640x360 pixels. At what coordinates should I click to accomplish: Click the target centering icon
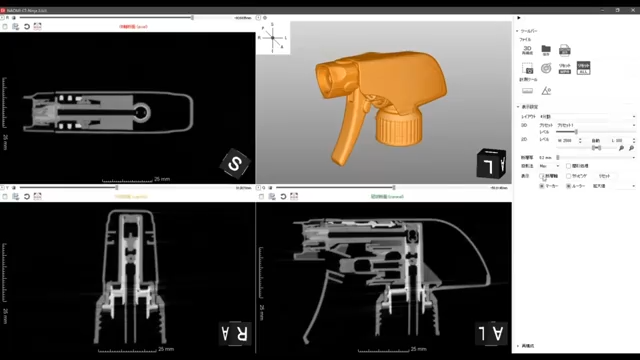(x=546, y=68)
